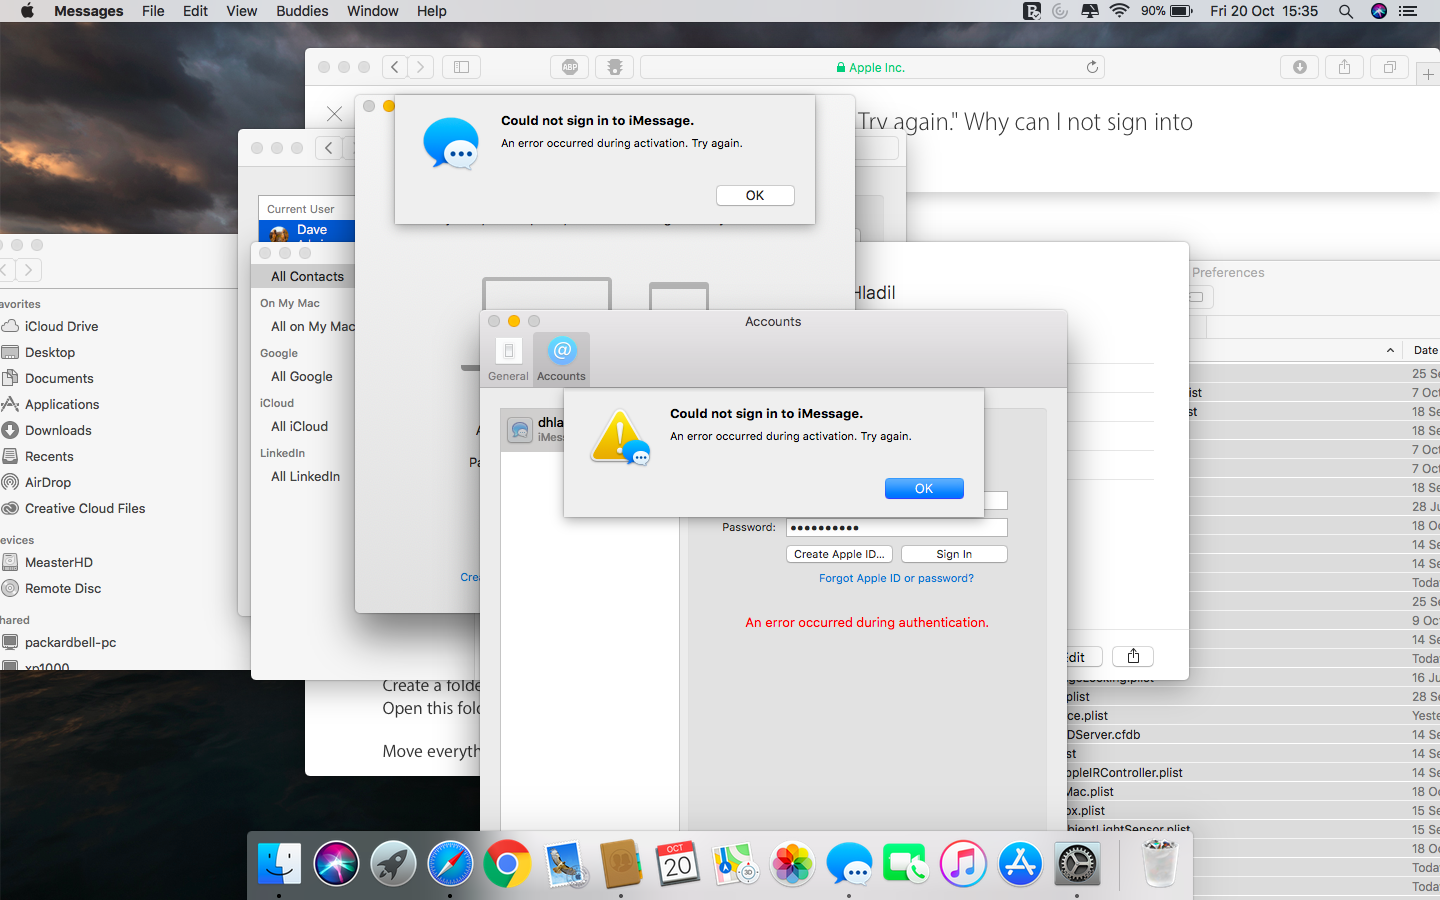This screenshot has height=900, width=1440.
Task: Select packardbell-pc shared computer
Action: coord(70,642)
